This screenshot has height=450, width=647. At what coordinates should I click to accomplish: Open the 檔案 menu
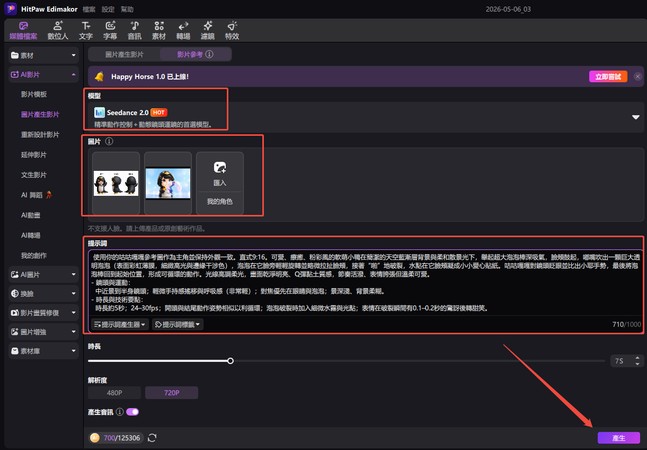click(x=89, y=9)
